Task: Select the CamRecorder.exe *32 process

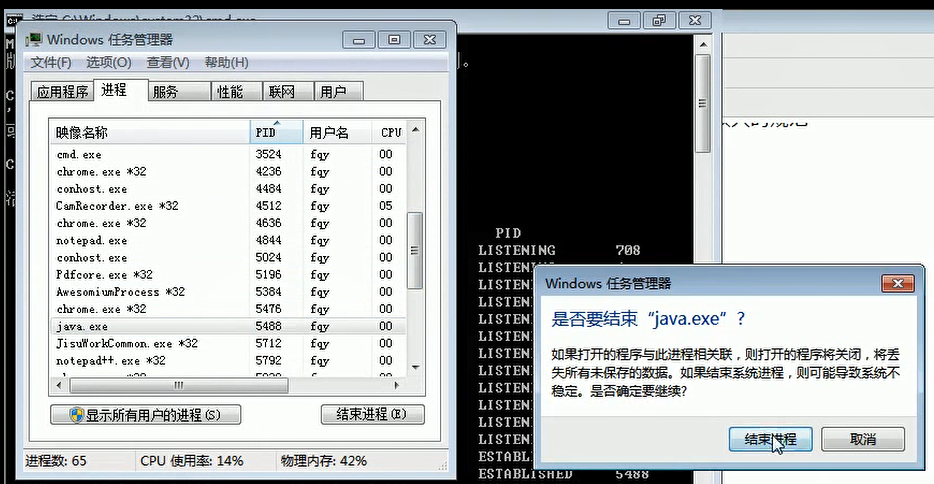Action: pos(228,206)
